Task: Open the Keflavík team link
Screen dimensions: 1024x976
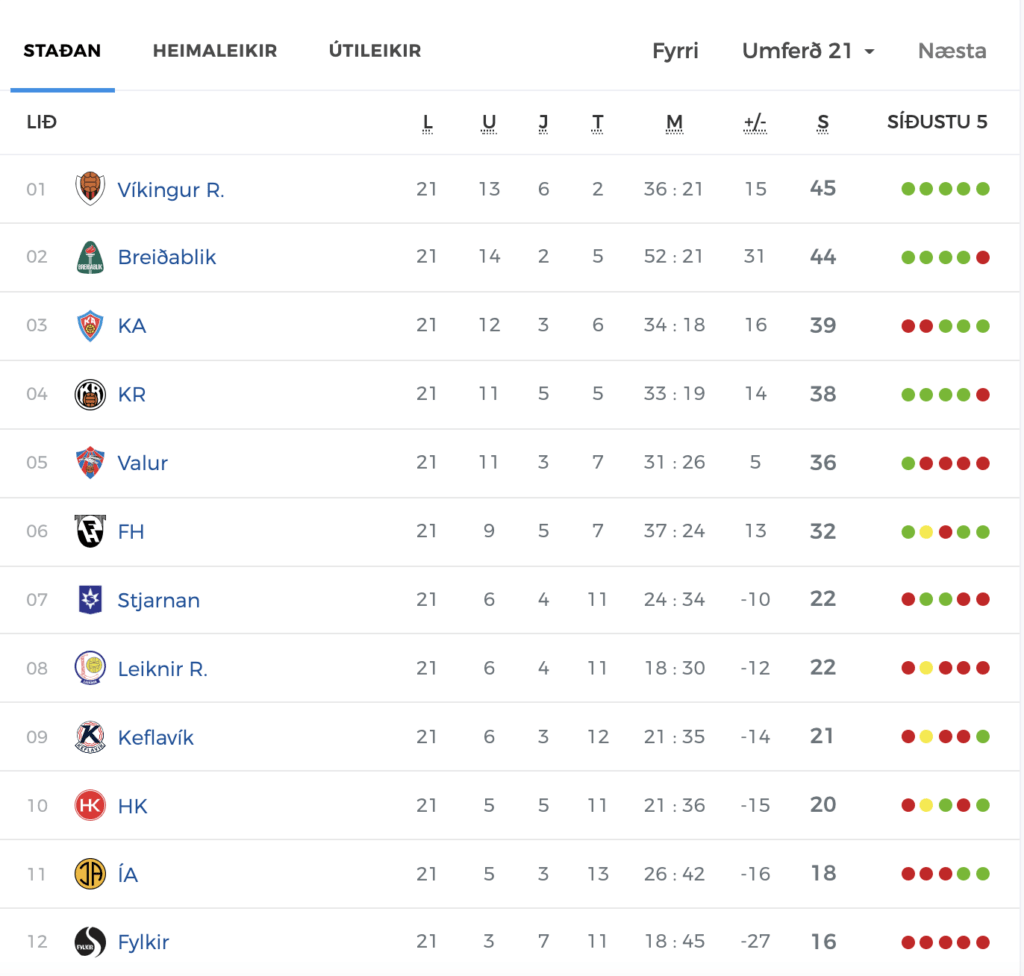Action: pos(155,738)
